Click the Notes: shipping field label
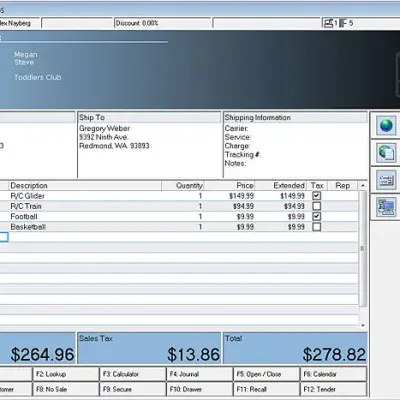Image resolution: width=400 pixels, height=400 pixels. coord(235,163)
